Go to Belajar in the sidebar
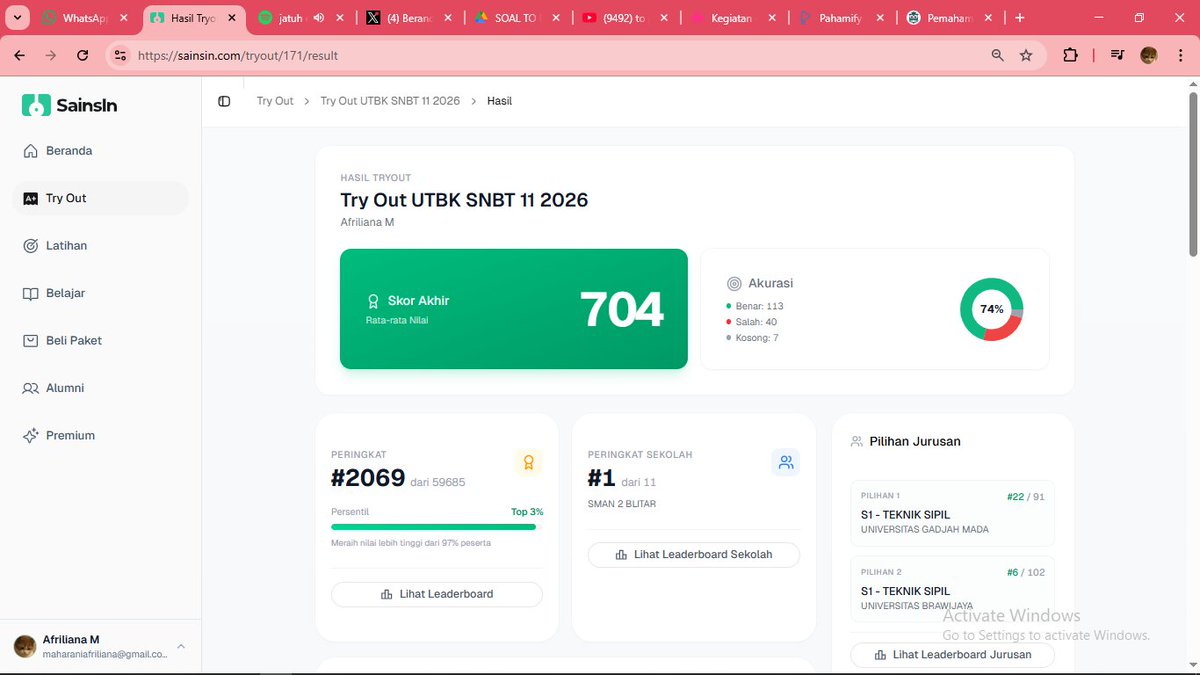Image resolution: width=1200 pixels, height=675 pixels. (100, 293)
